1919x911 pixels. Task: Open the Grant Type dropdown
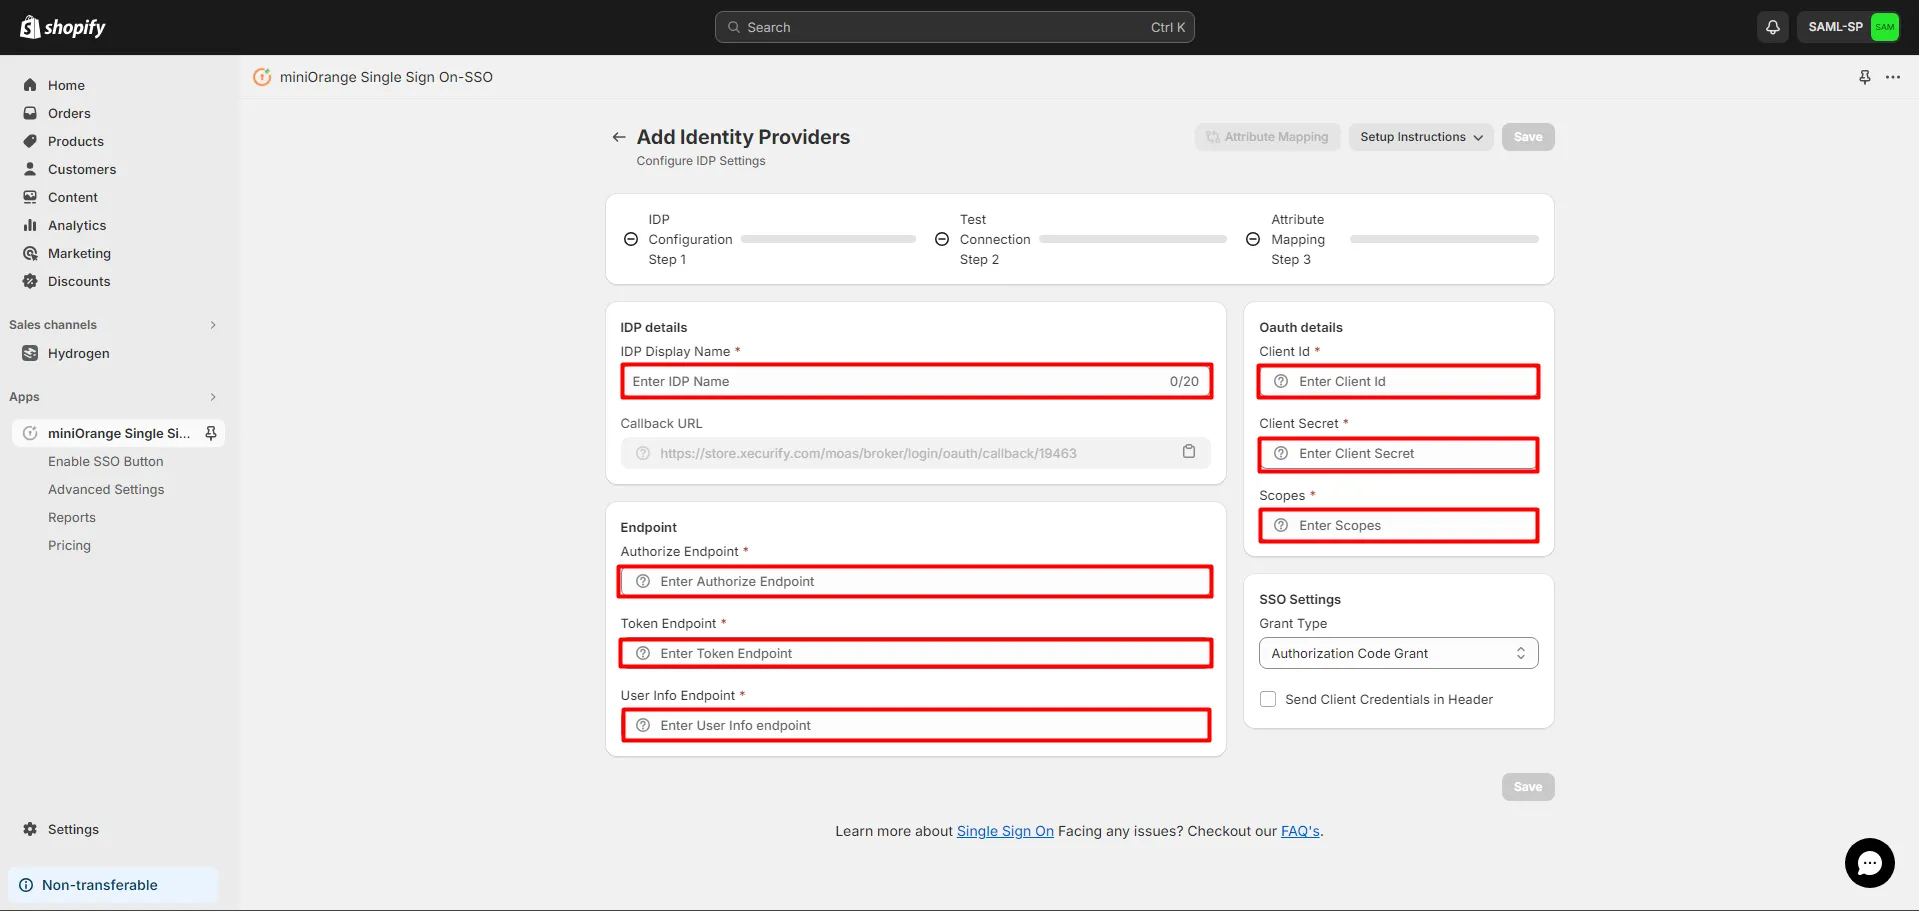[1398, 653]
